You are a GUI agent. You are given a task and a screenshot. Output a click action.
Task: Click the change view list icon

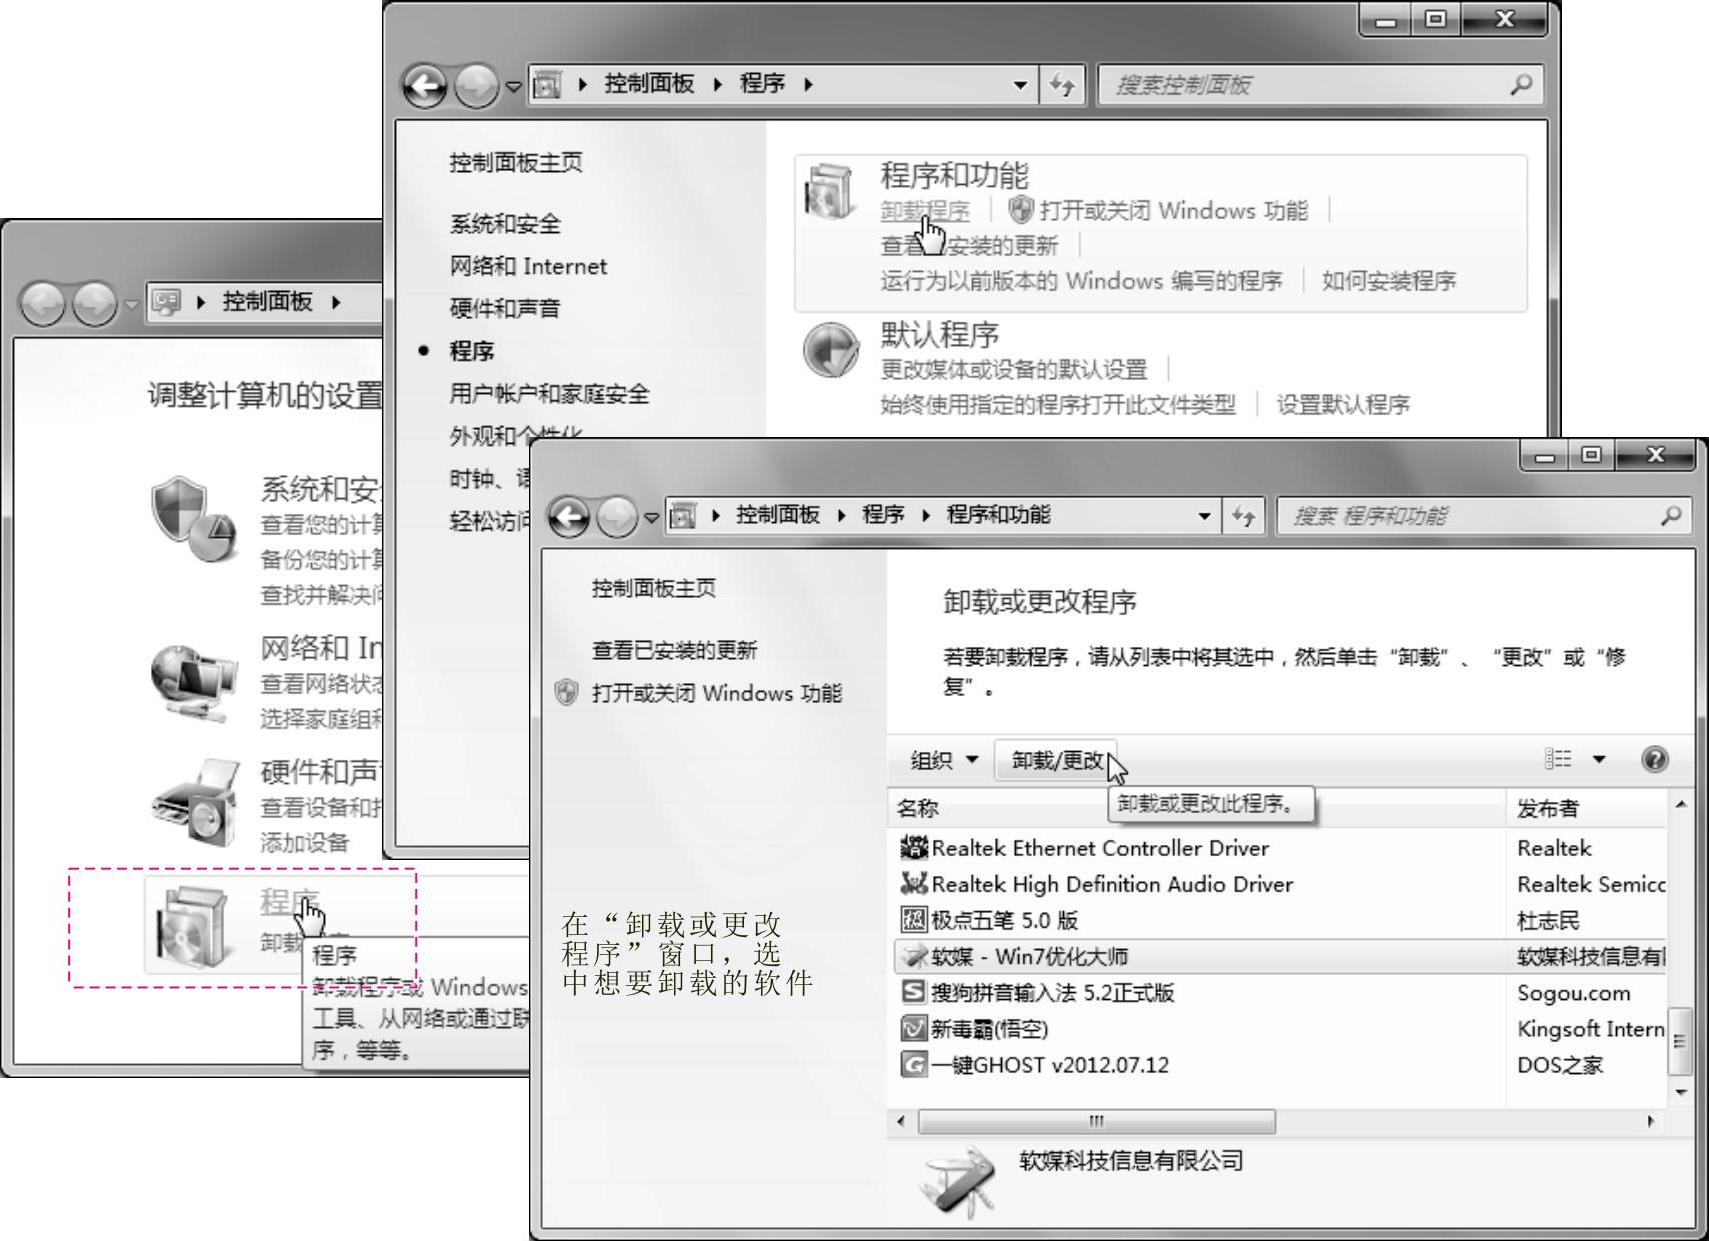pos(1558,759)
